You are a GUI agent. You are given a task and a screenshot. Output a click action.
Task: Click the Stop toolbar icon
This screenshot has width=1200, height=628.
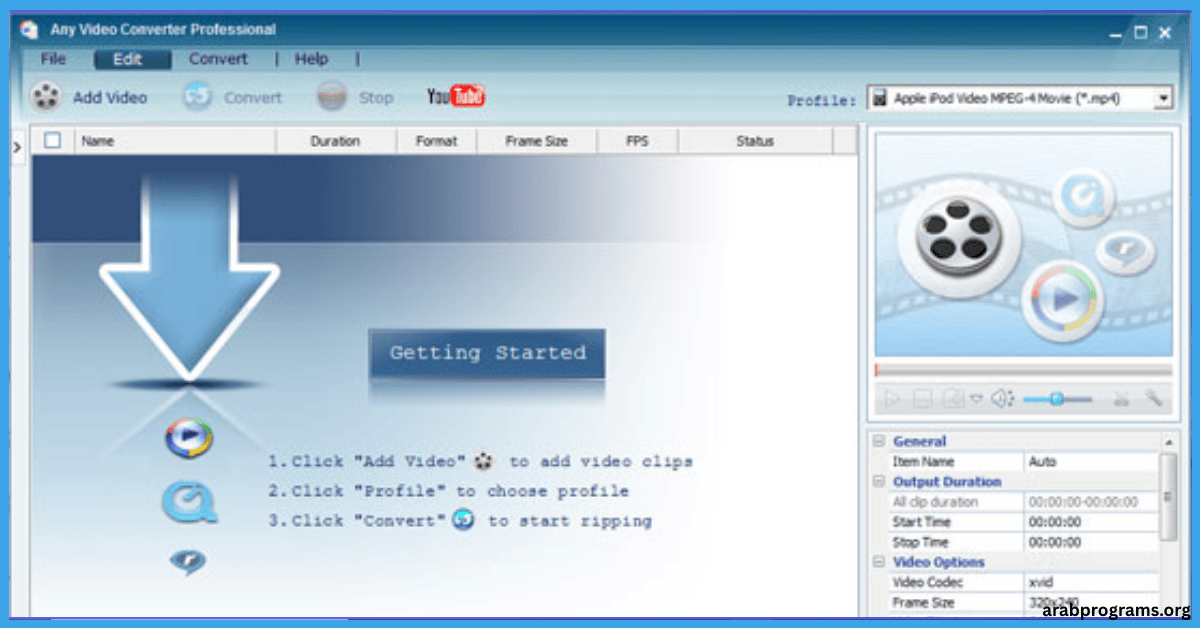click(x=331, y=97)
